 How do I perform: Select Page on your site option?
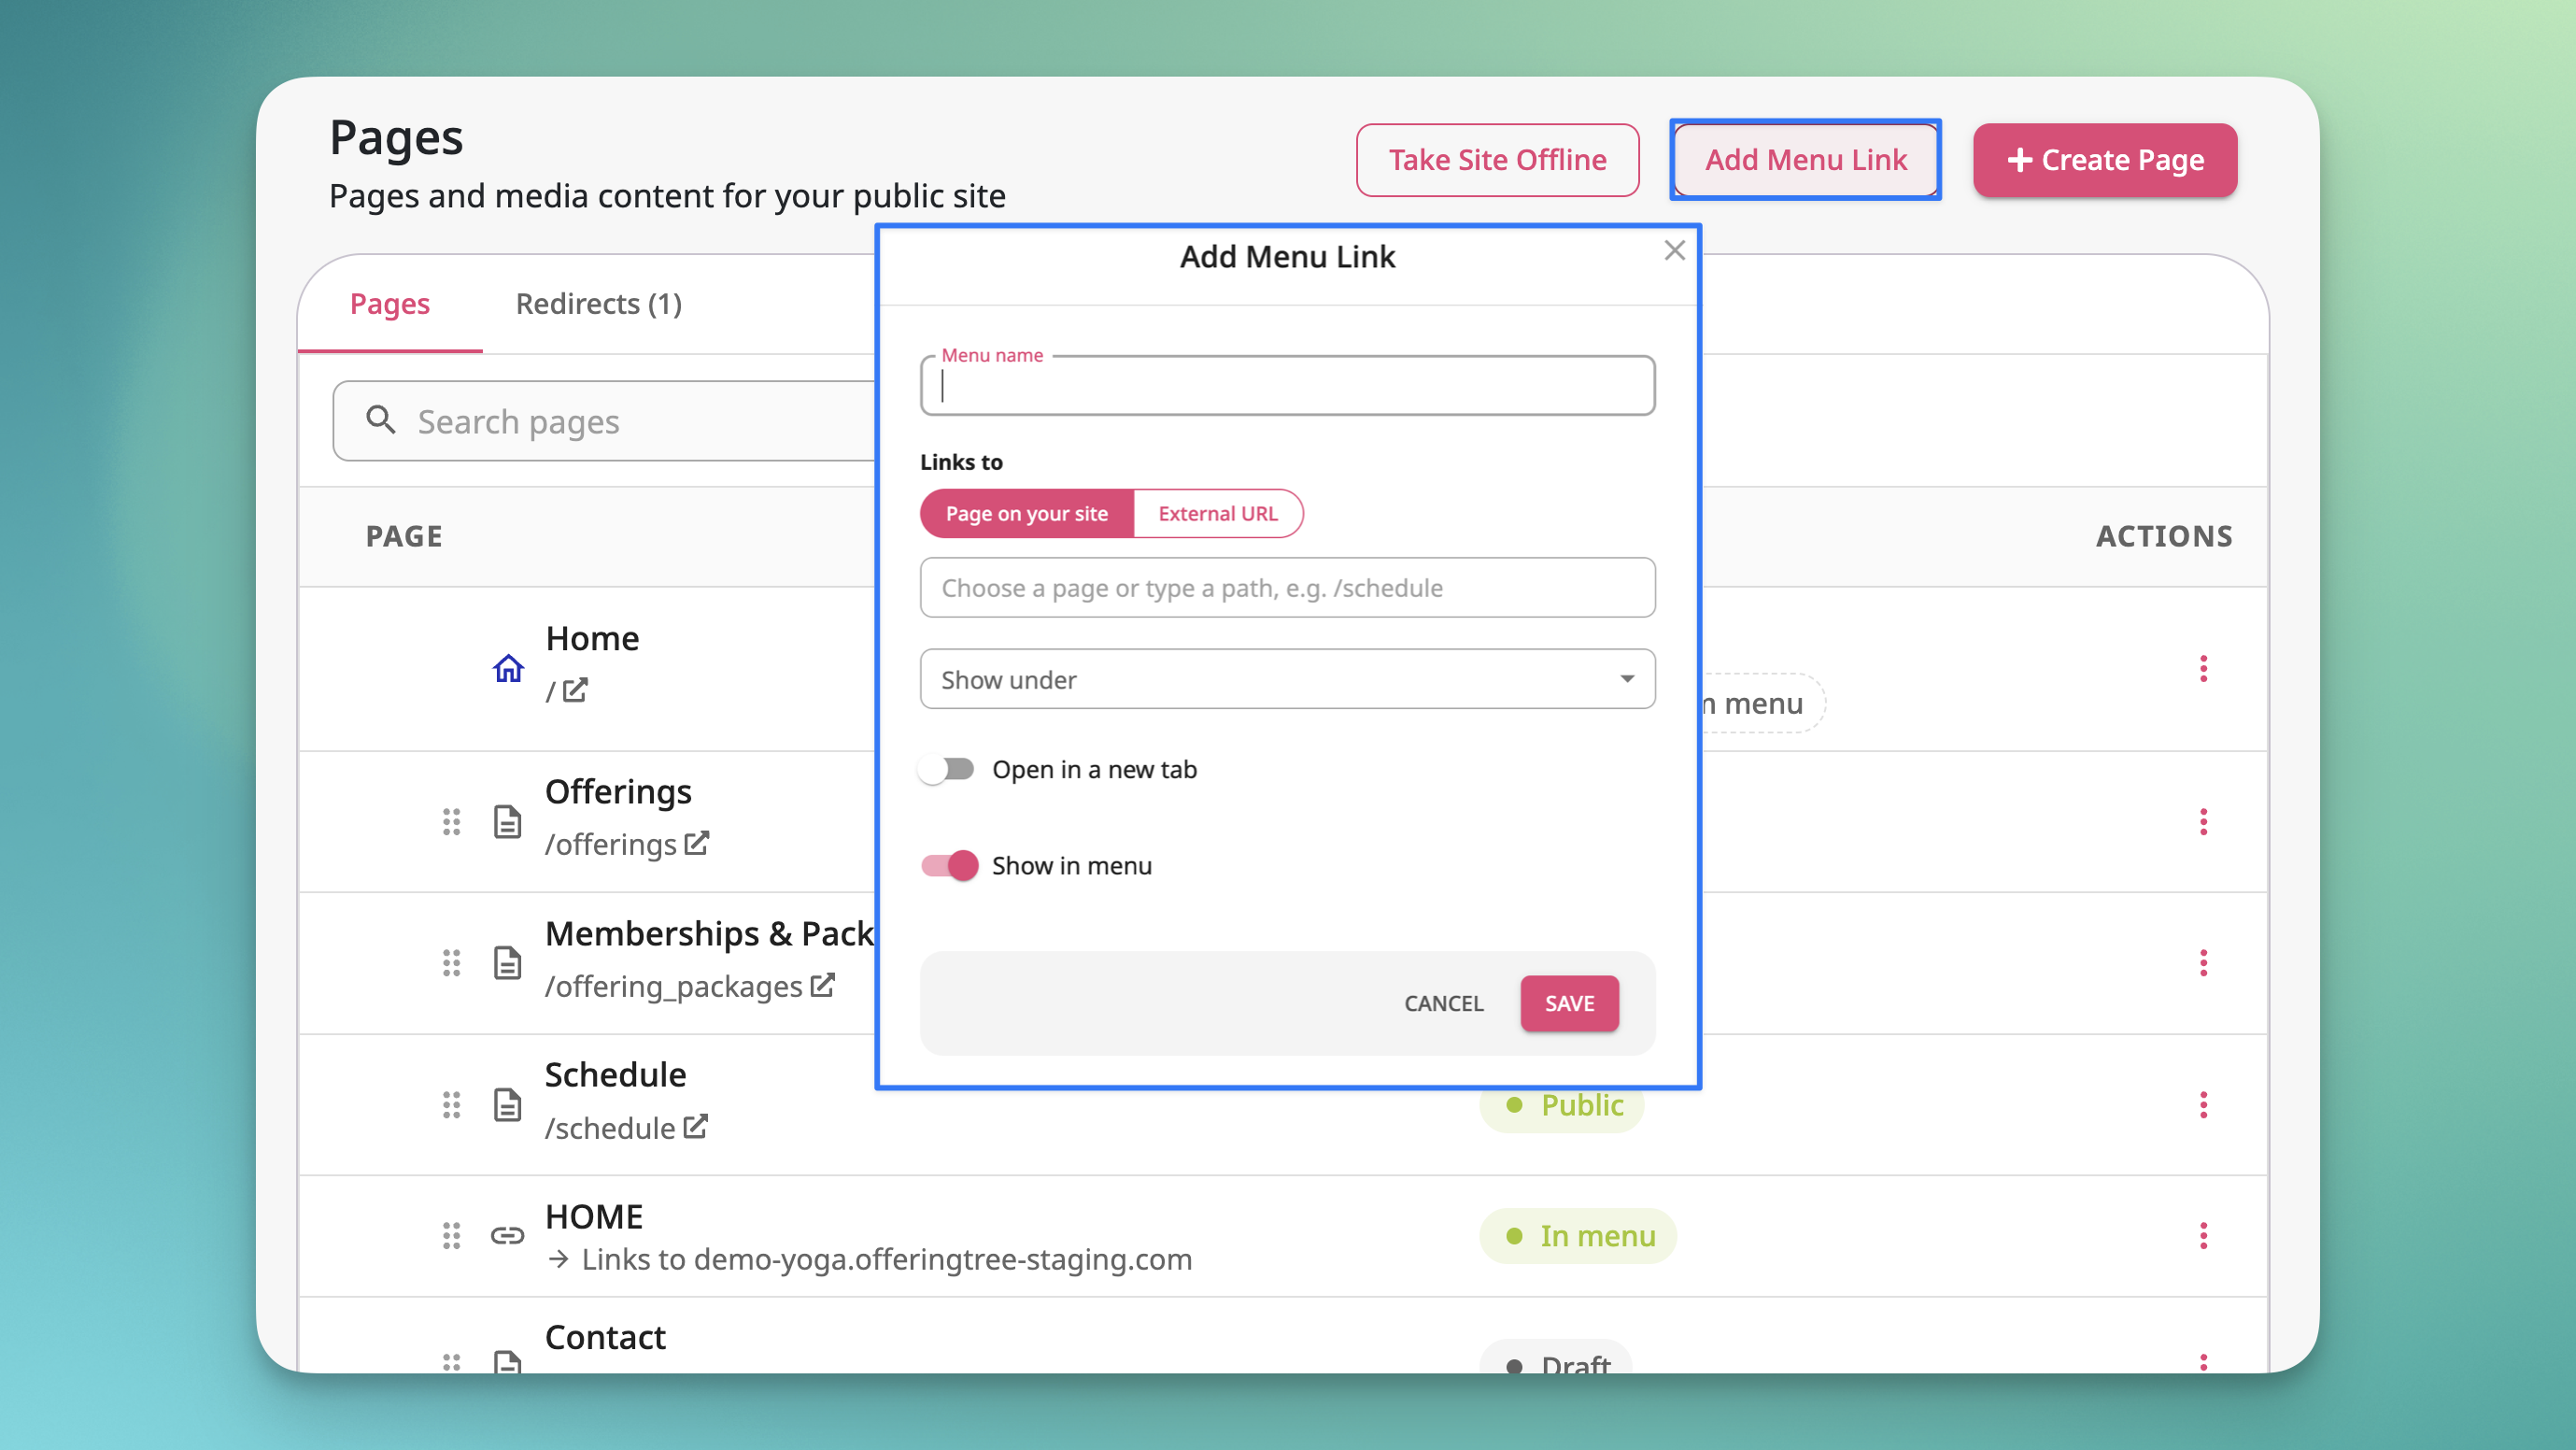coord(1026,513)
